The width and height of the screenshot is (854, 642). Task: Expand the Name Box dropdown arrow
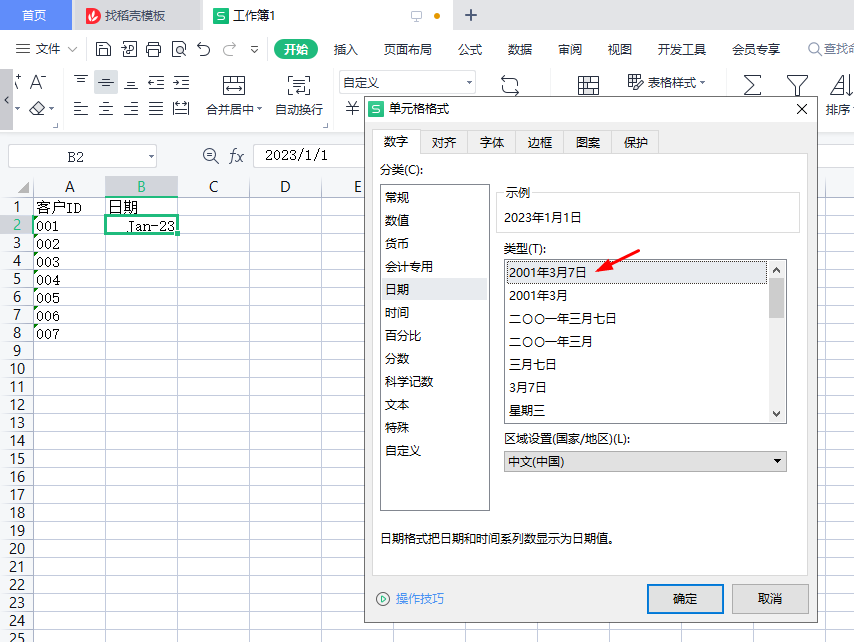(151, 157)
